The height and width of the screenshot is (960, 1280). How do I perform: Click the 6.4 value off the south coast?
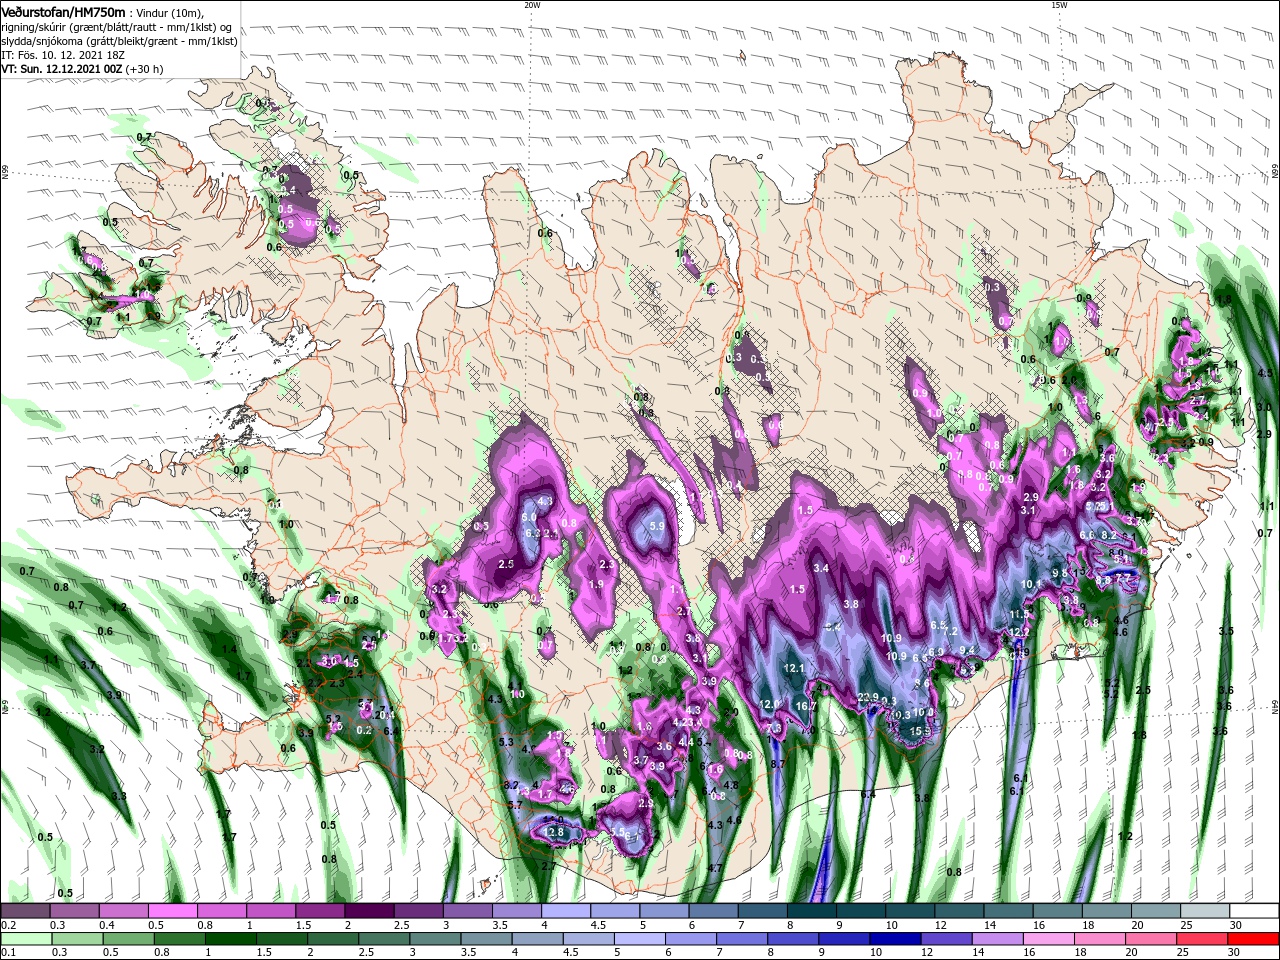(x=868, y=794)
